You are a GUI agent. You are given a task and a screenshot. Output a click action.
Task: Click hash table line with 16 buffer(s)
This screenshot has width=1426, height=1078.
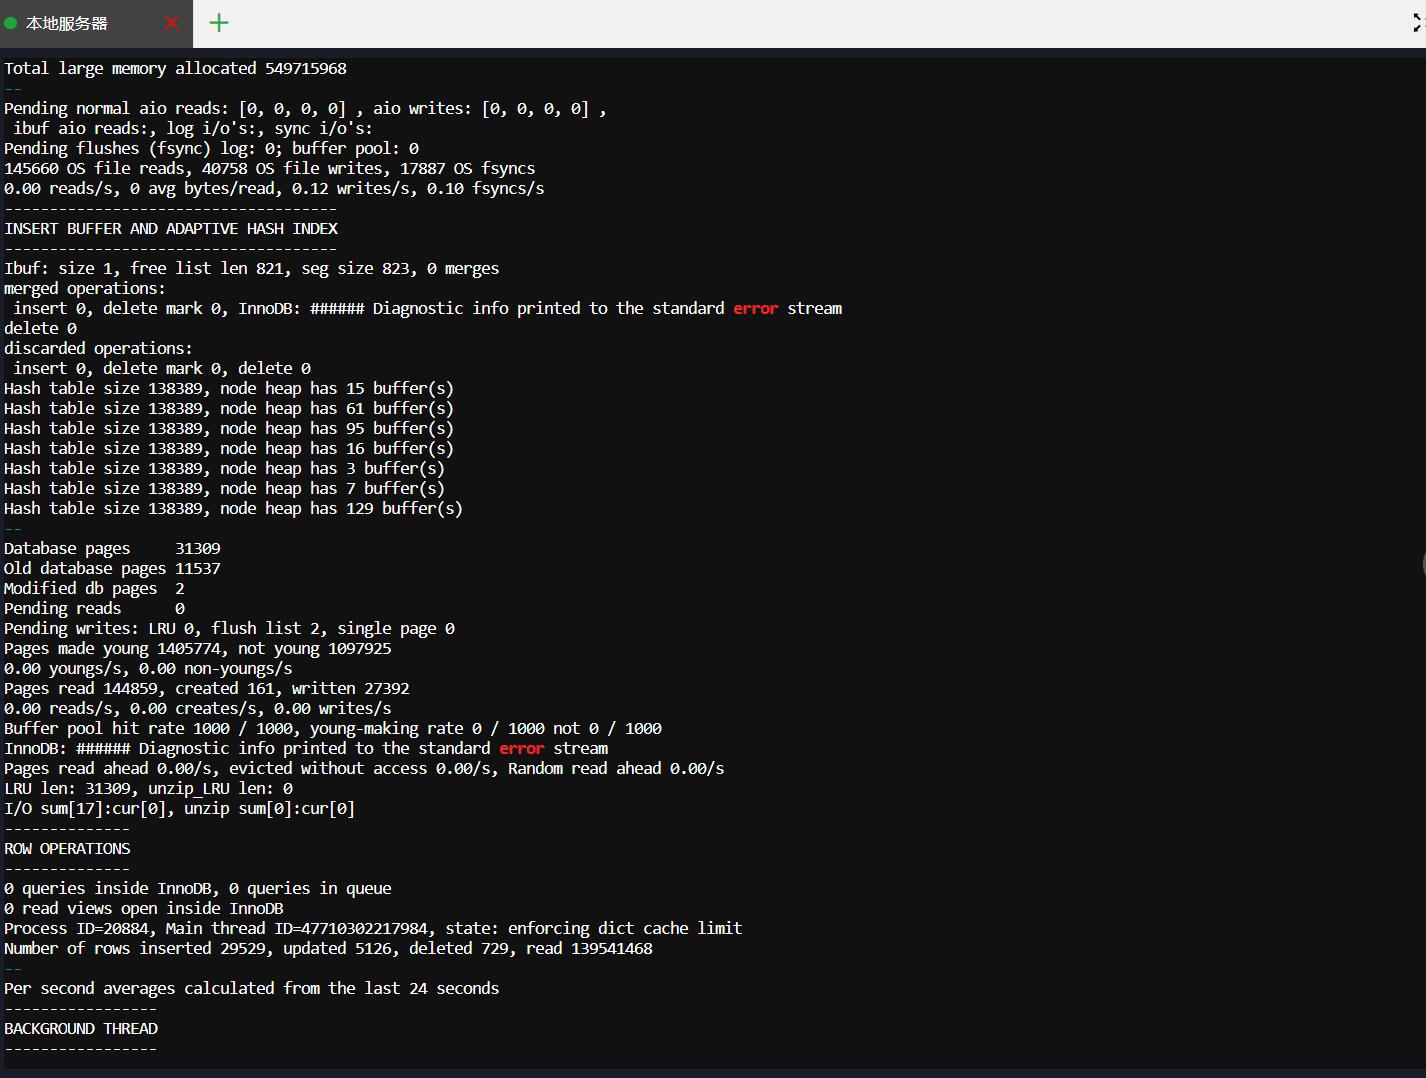229,448
